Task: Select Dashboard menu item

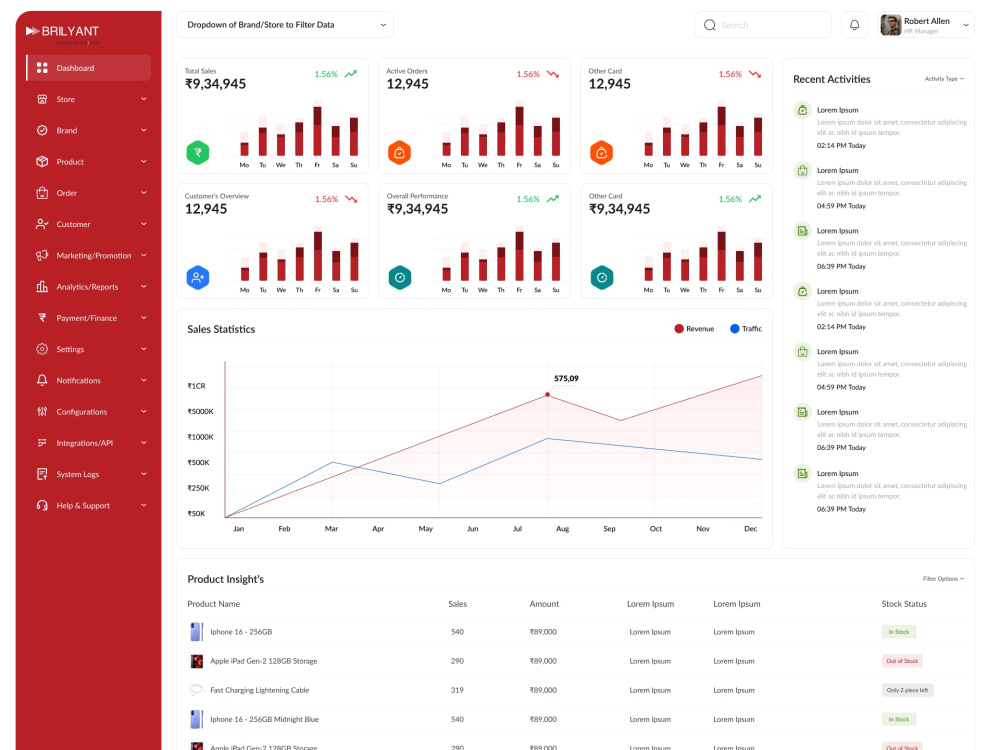Action: [89, 68]
